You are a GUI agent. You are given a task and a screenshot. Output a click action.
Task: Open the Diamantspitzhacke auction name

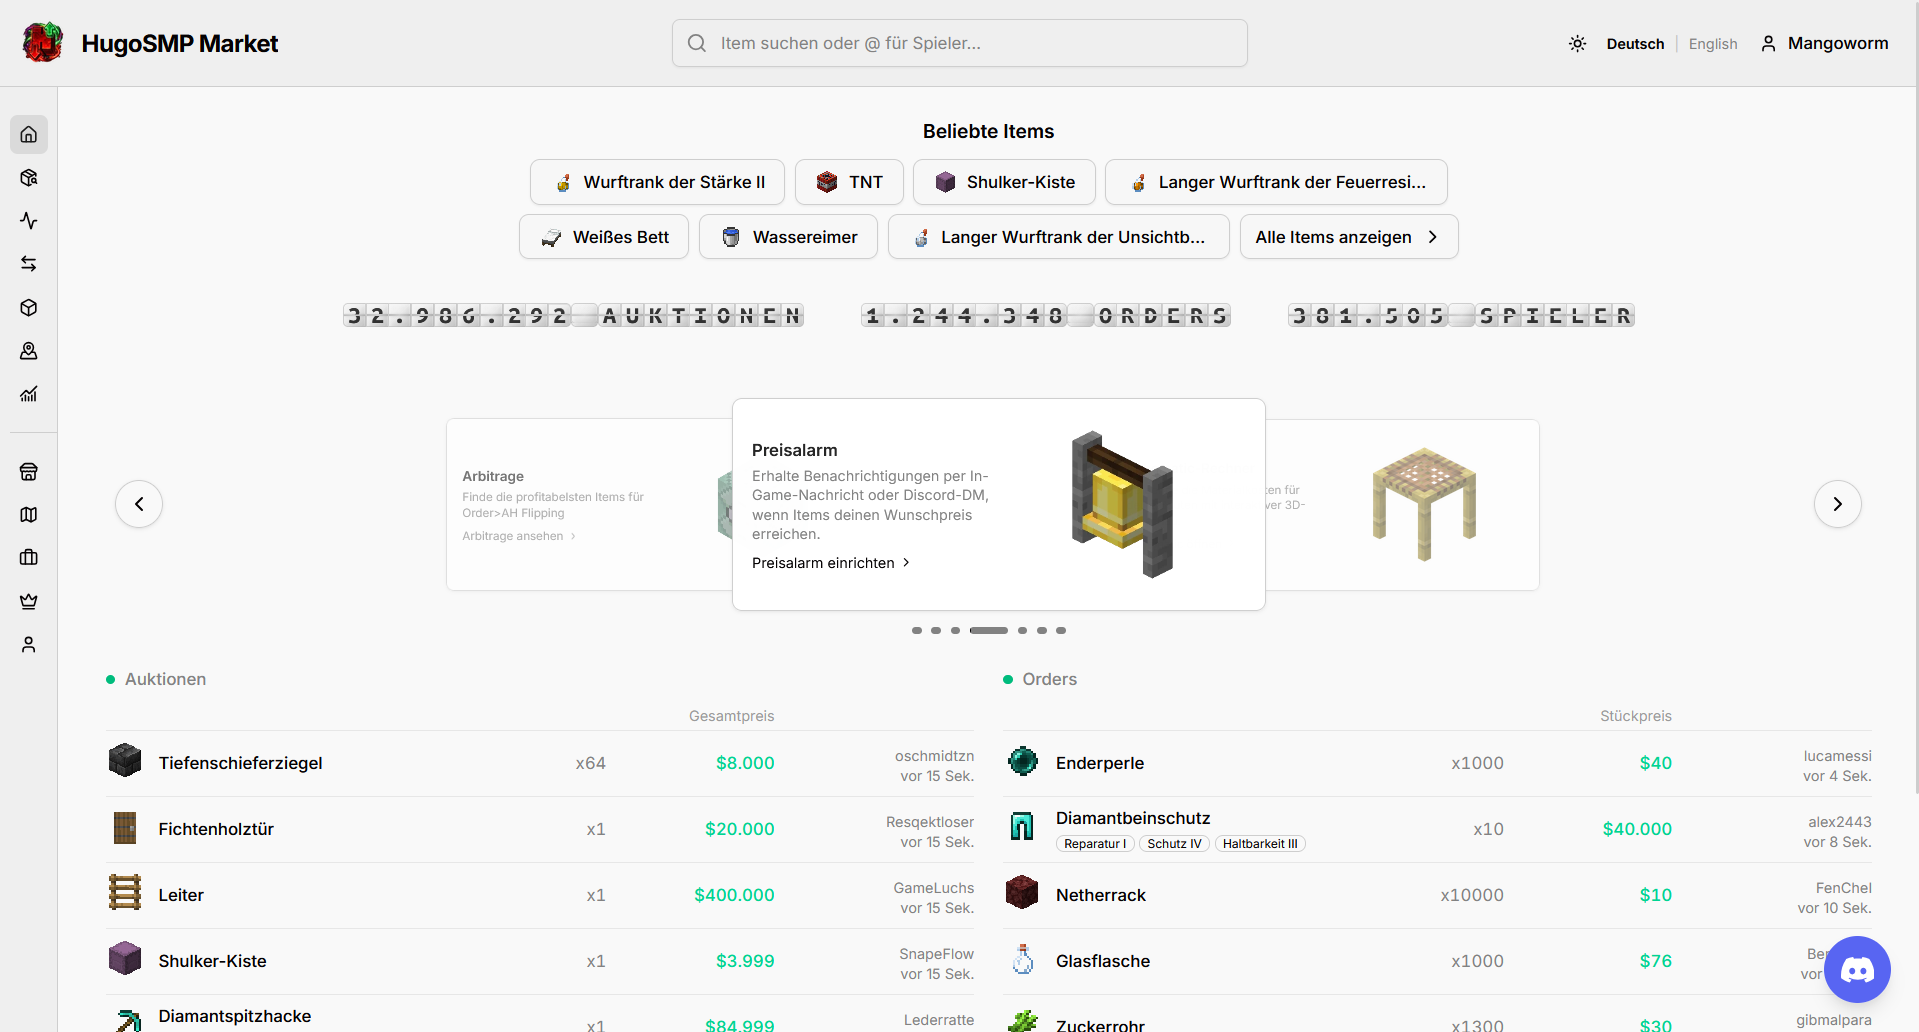click(235, 1016)
